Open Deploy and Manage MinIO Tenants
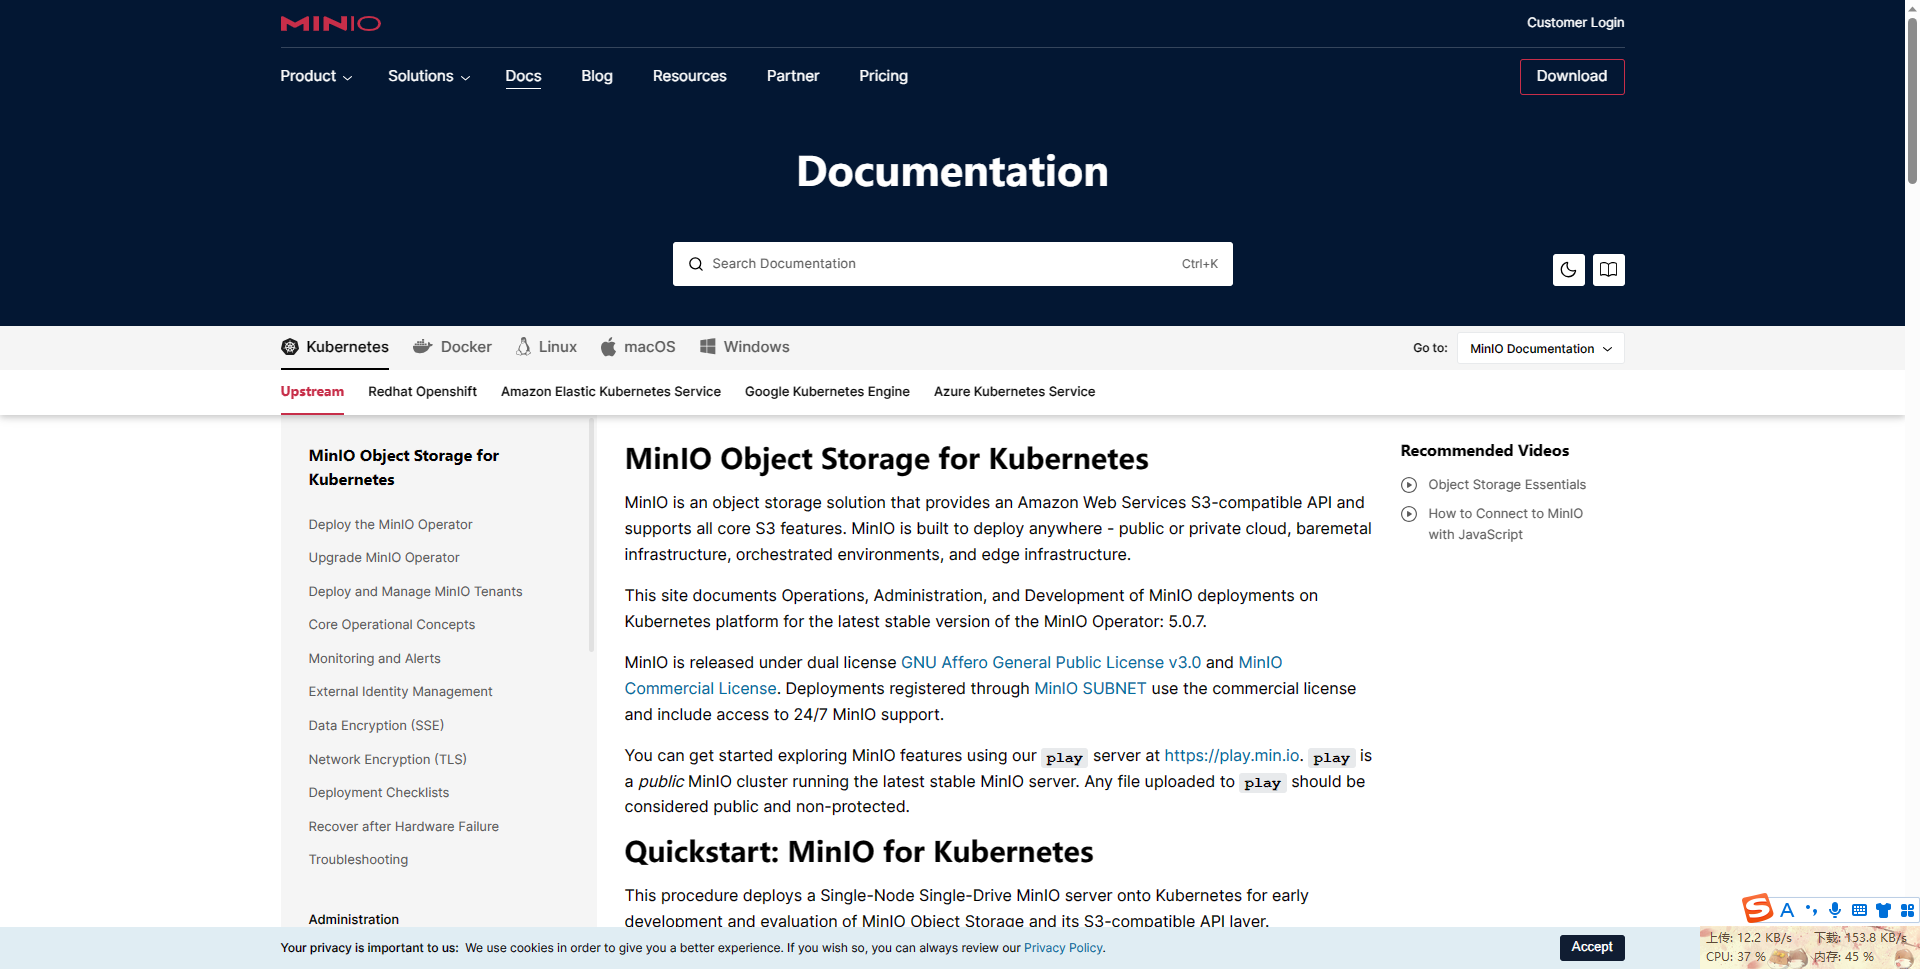The image size is (1920, 969). point(415,591)
